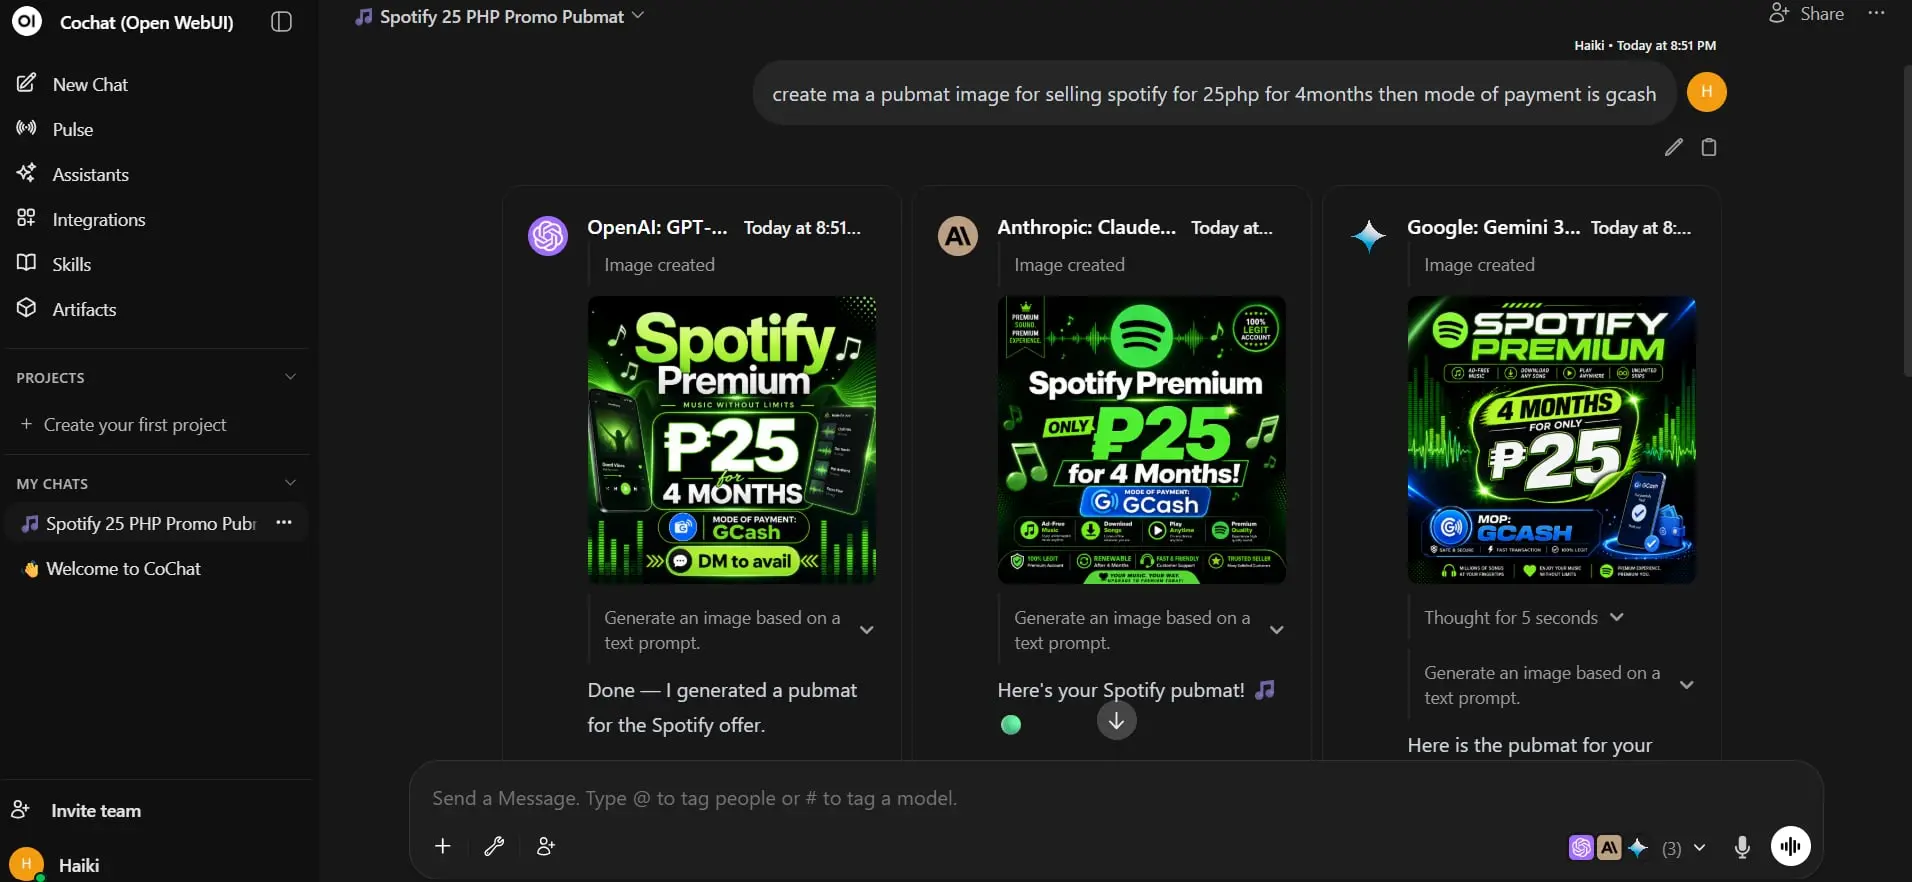Click Create your first project

click(124, 424)
